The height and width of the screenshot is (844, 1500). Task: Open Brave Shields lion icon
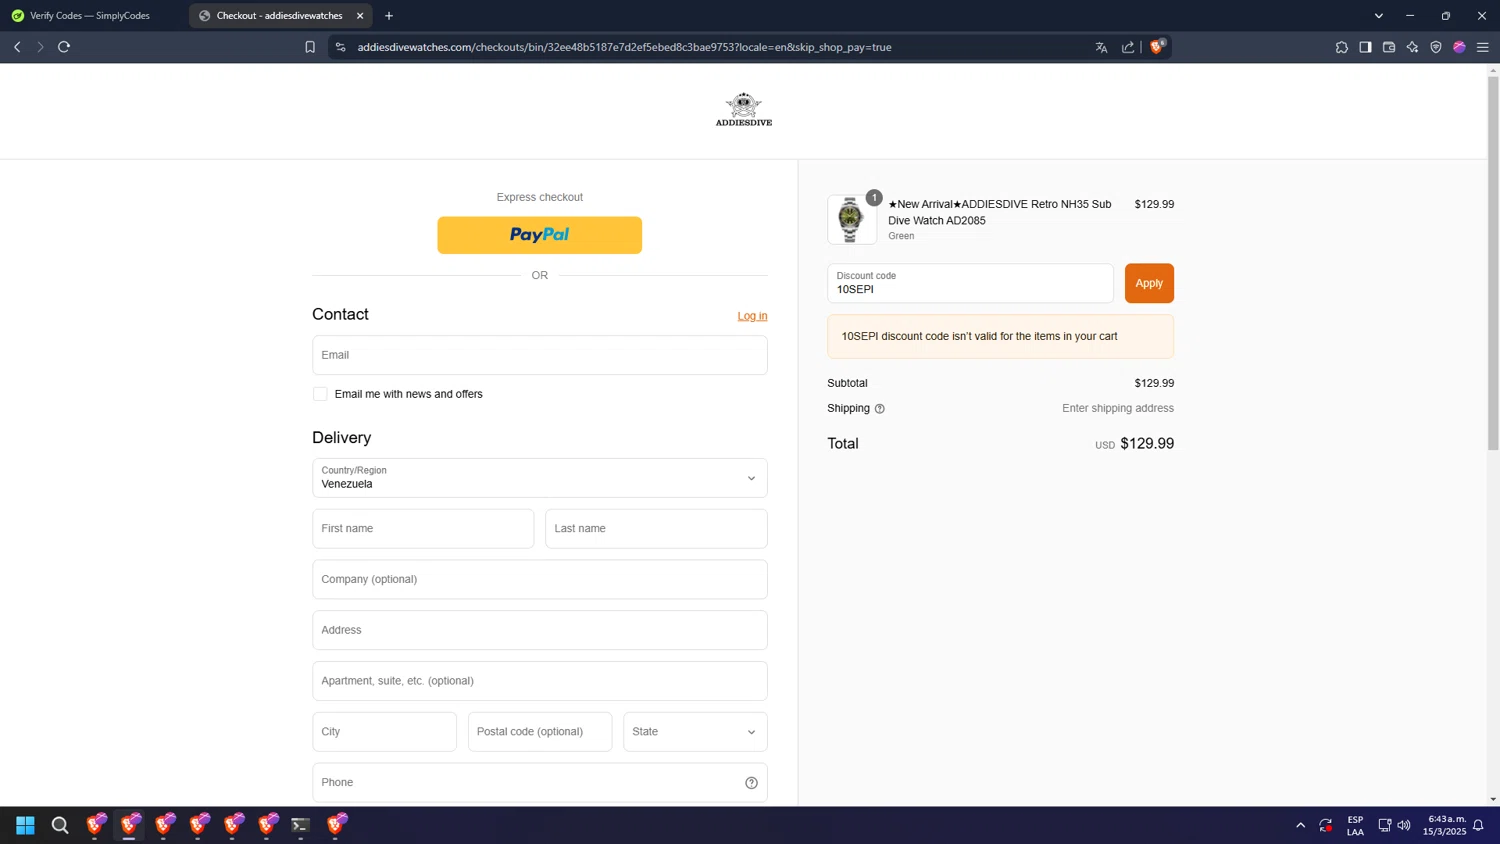click(1157, 46)
